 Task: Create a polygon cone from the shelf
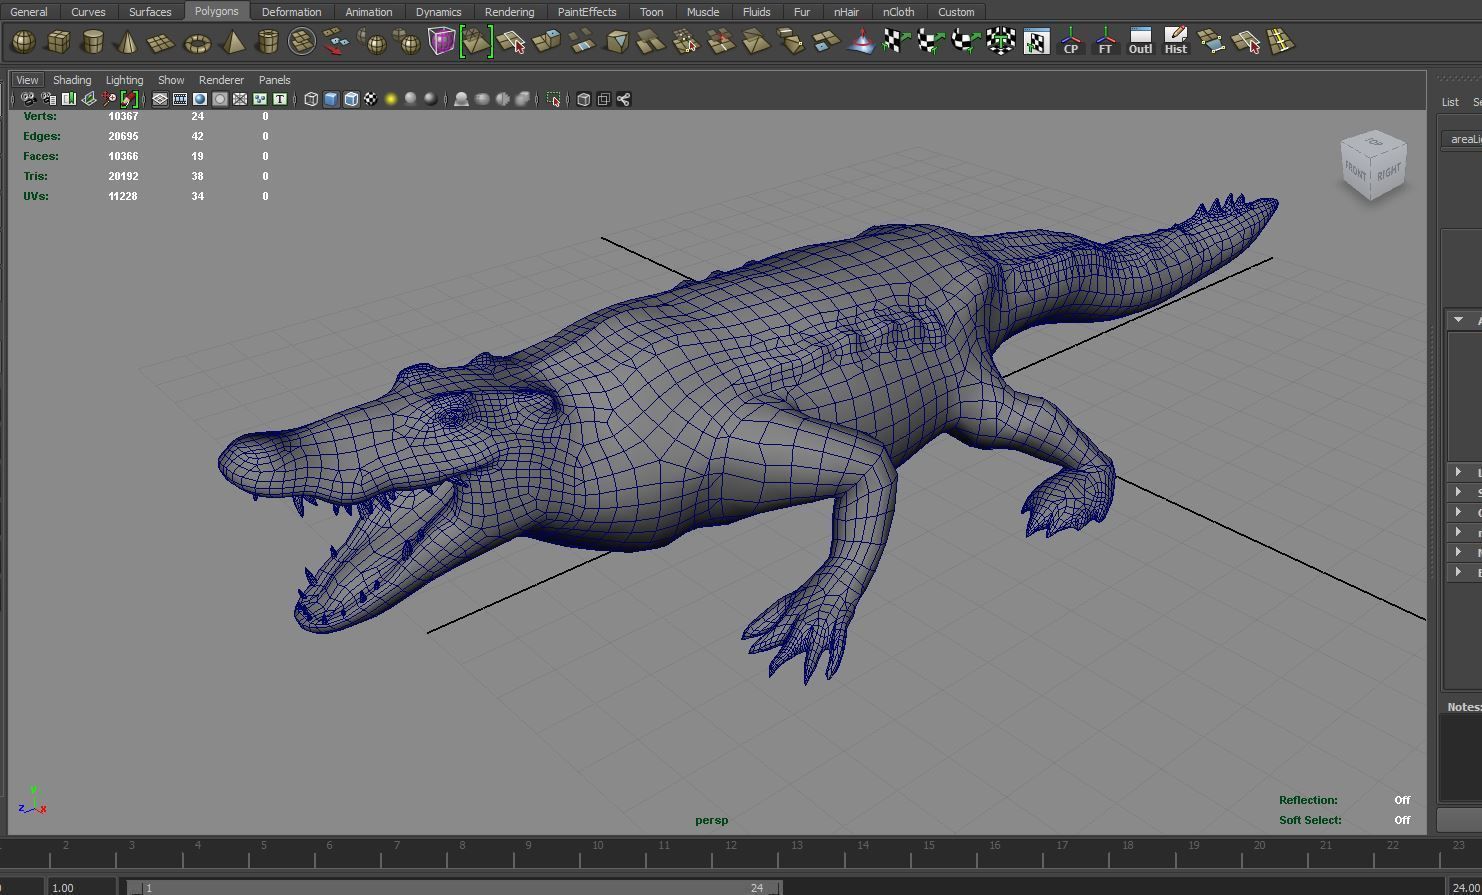click(x=127, y=42)
